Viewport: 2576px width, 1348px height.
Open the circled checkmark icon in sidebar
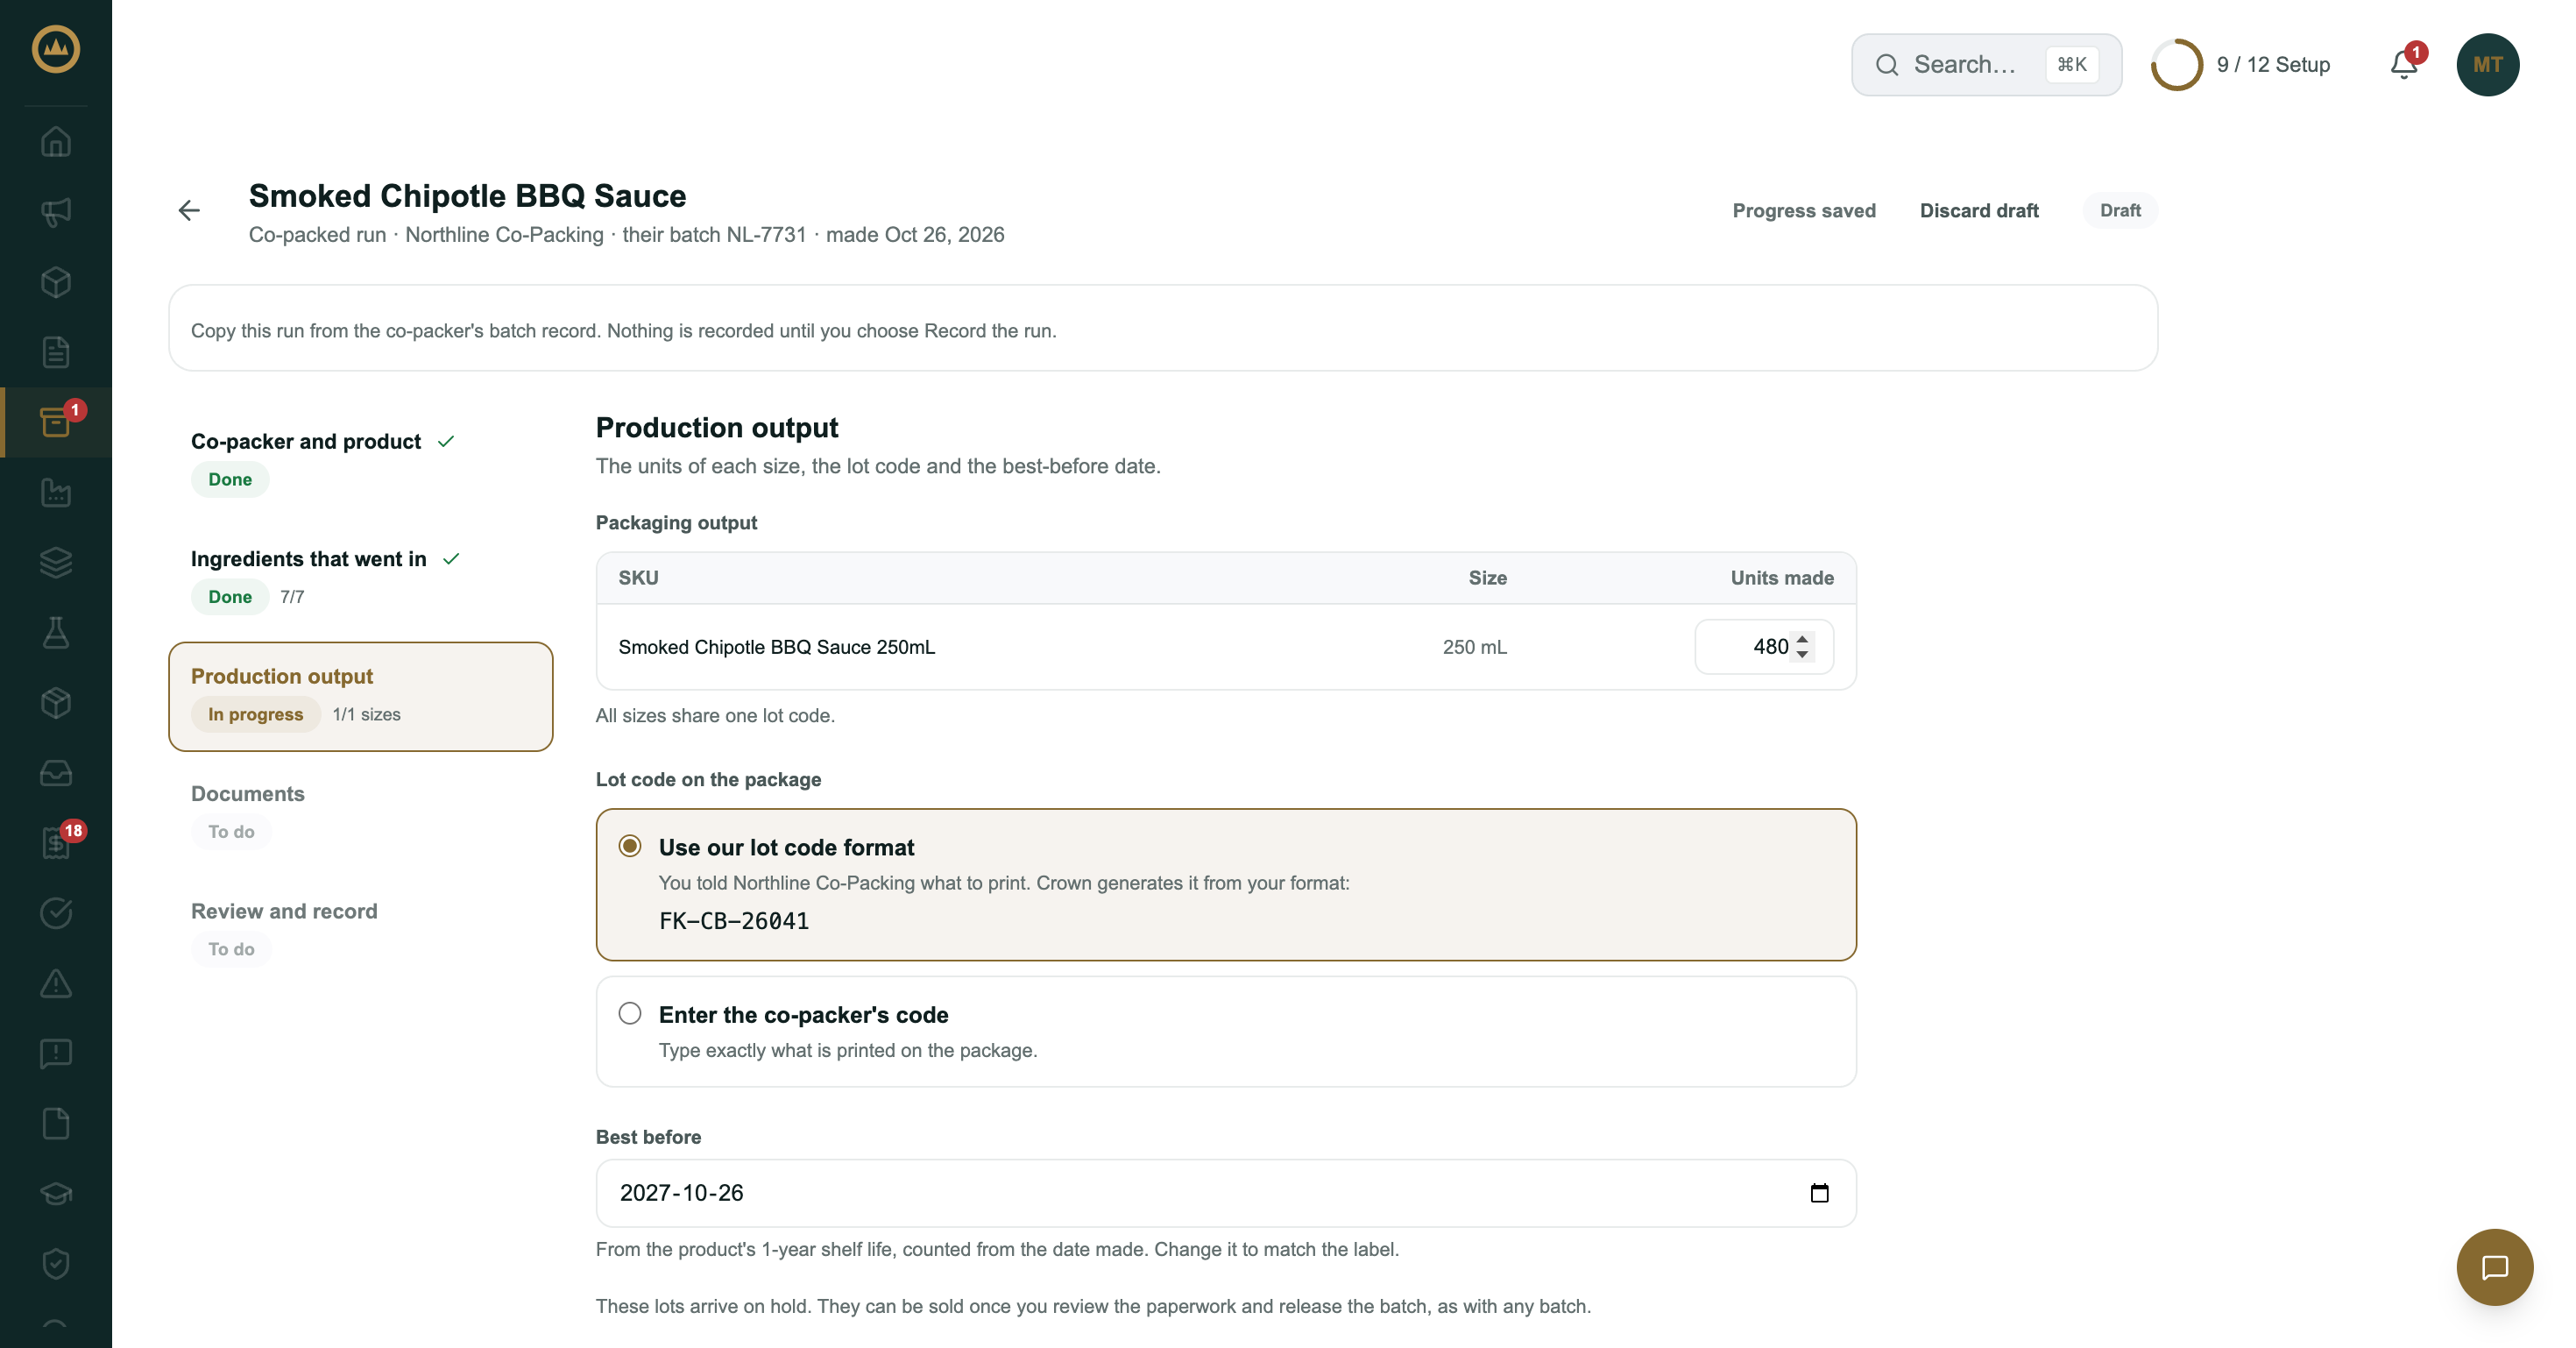pos(56,913)
